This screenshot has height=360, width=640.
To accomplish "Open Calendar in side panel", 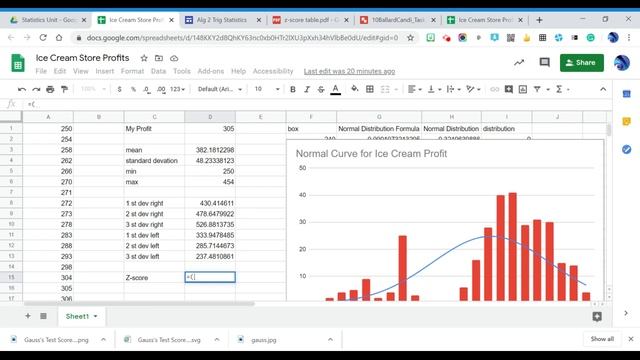I will click(x=627, y=94).
